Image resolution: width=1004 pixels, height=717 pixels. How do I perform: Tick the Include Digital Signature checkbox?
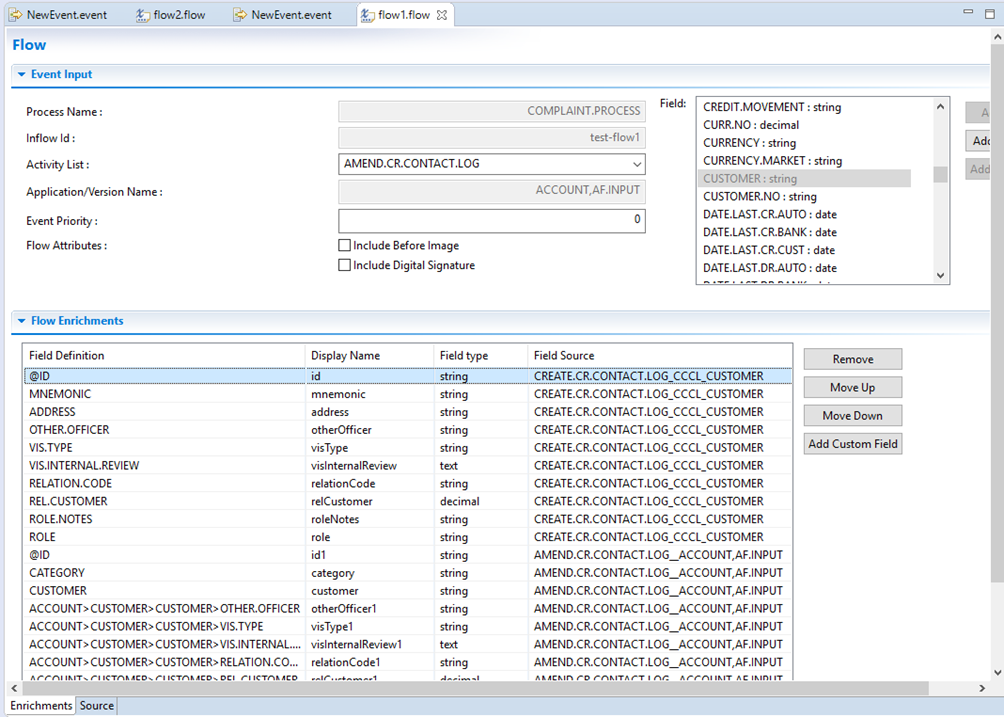[345, 266]
